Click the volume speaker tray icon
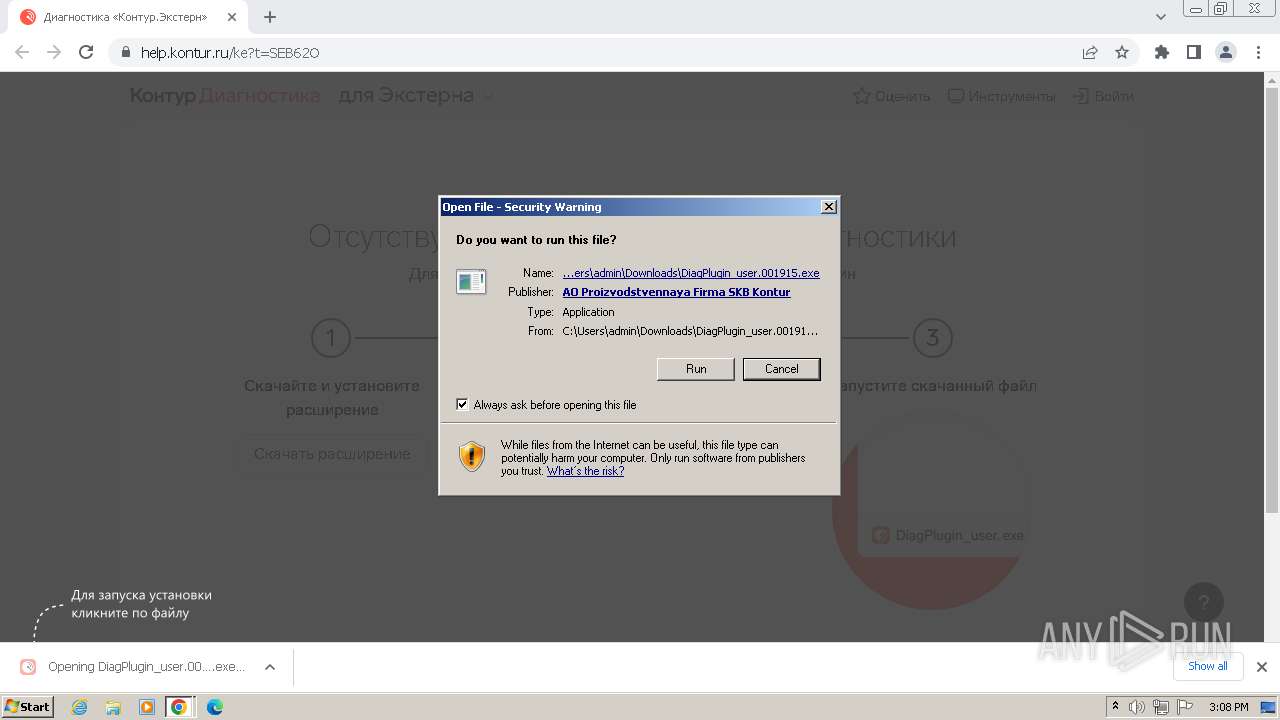 click(x=1137, y=707)
